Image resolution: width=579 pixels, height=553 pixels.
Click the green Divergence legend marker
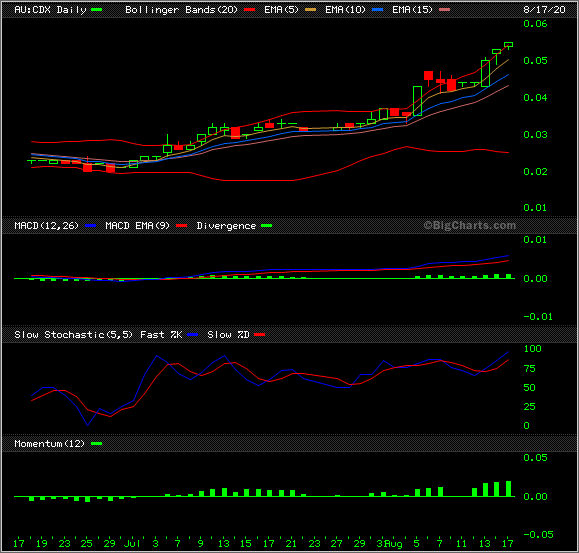coord(267,226)
